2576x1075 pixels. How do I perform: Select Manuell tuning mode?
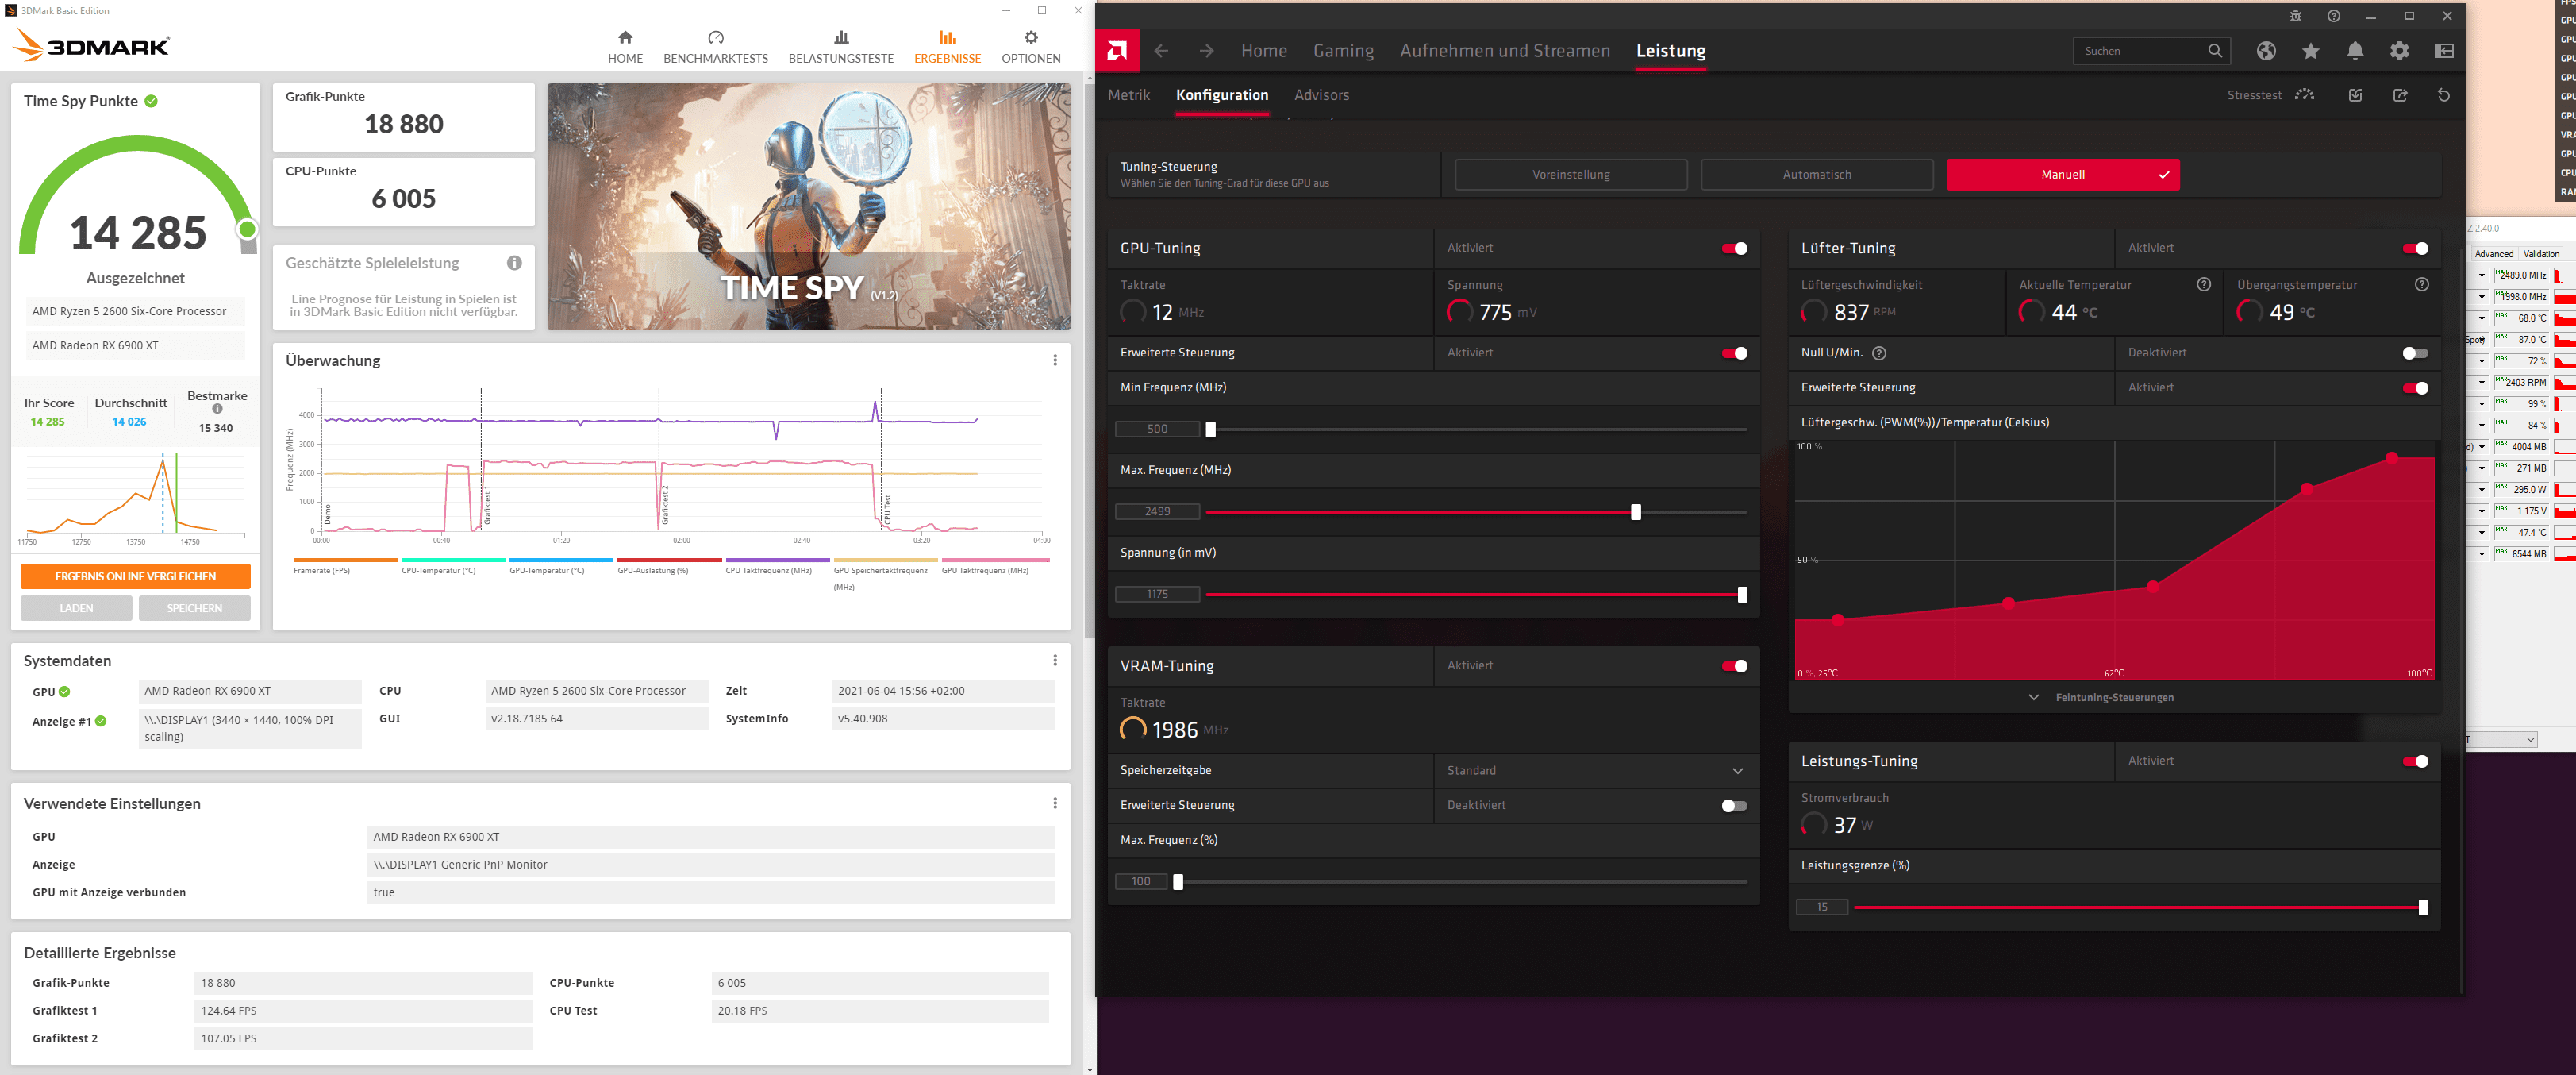pyautogui.click(x=2062, y=175)
